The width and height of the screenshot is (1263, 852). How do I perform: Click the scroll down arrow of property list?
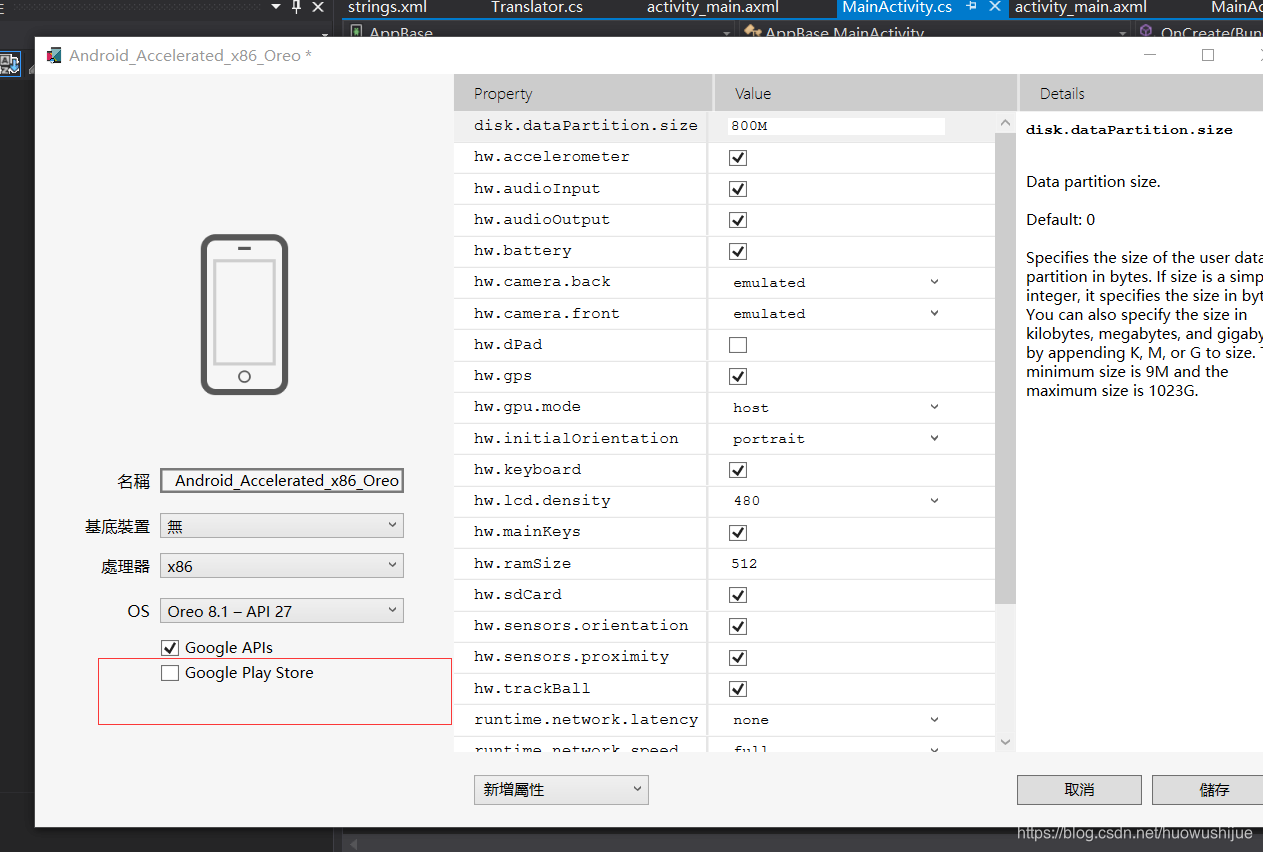1005,742
